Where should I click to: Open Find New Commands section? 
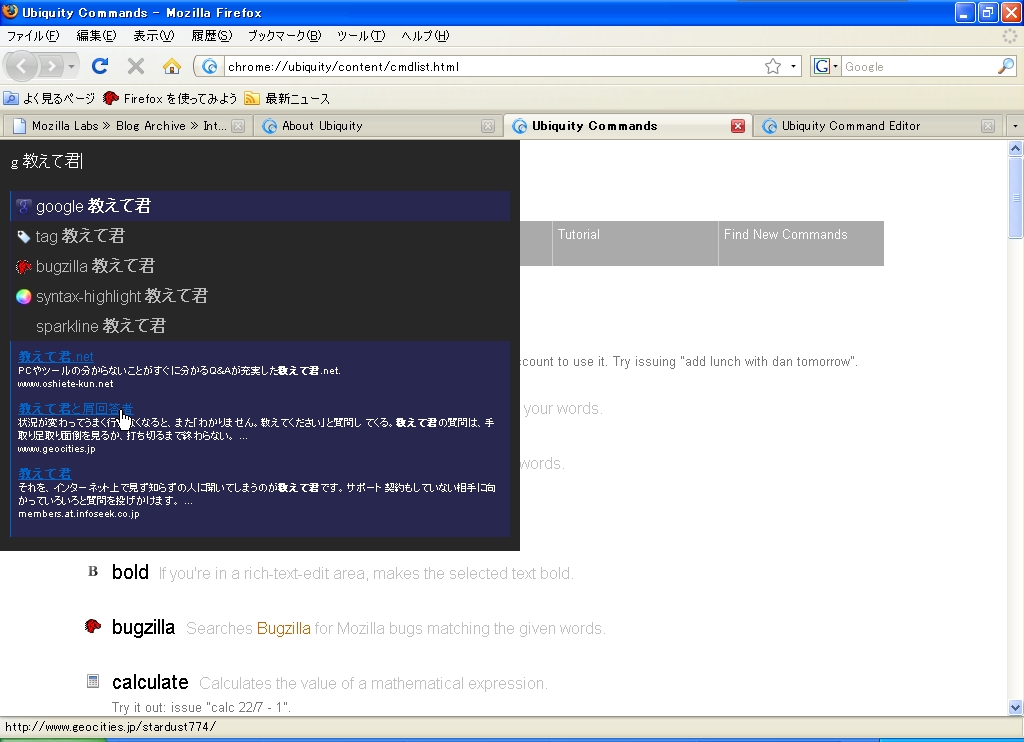tap(801, 243)
